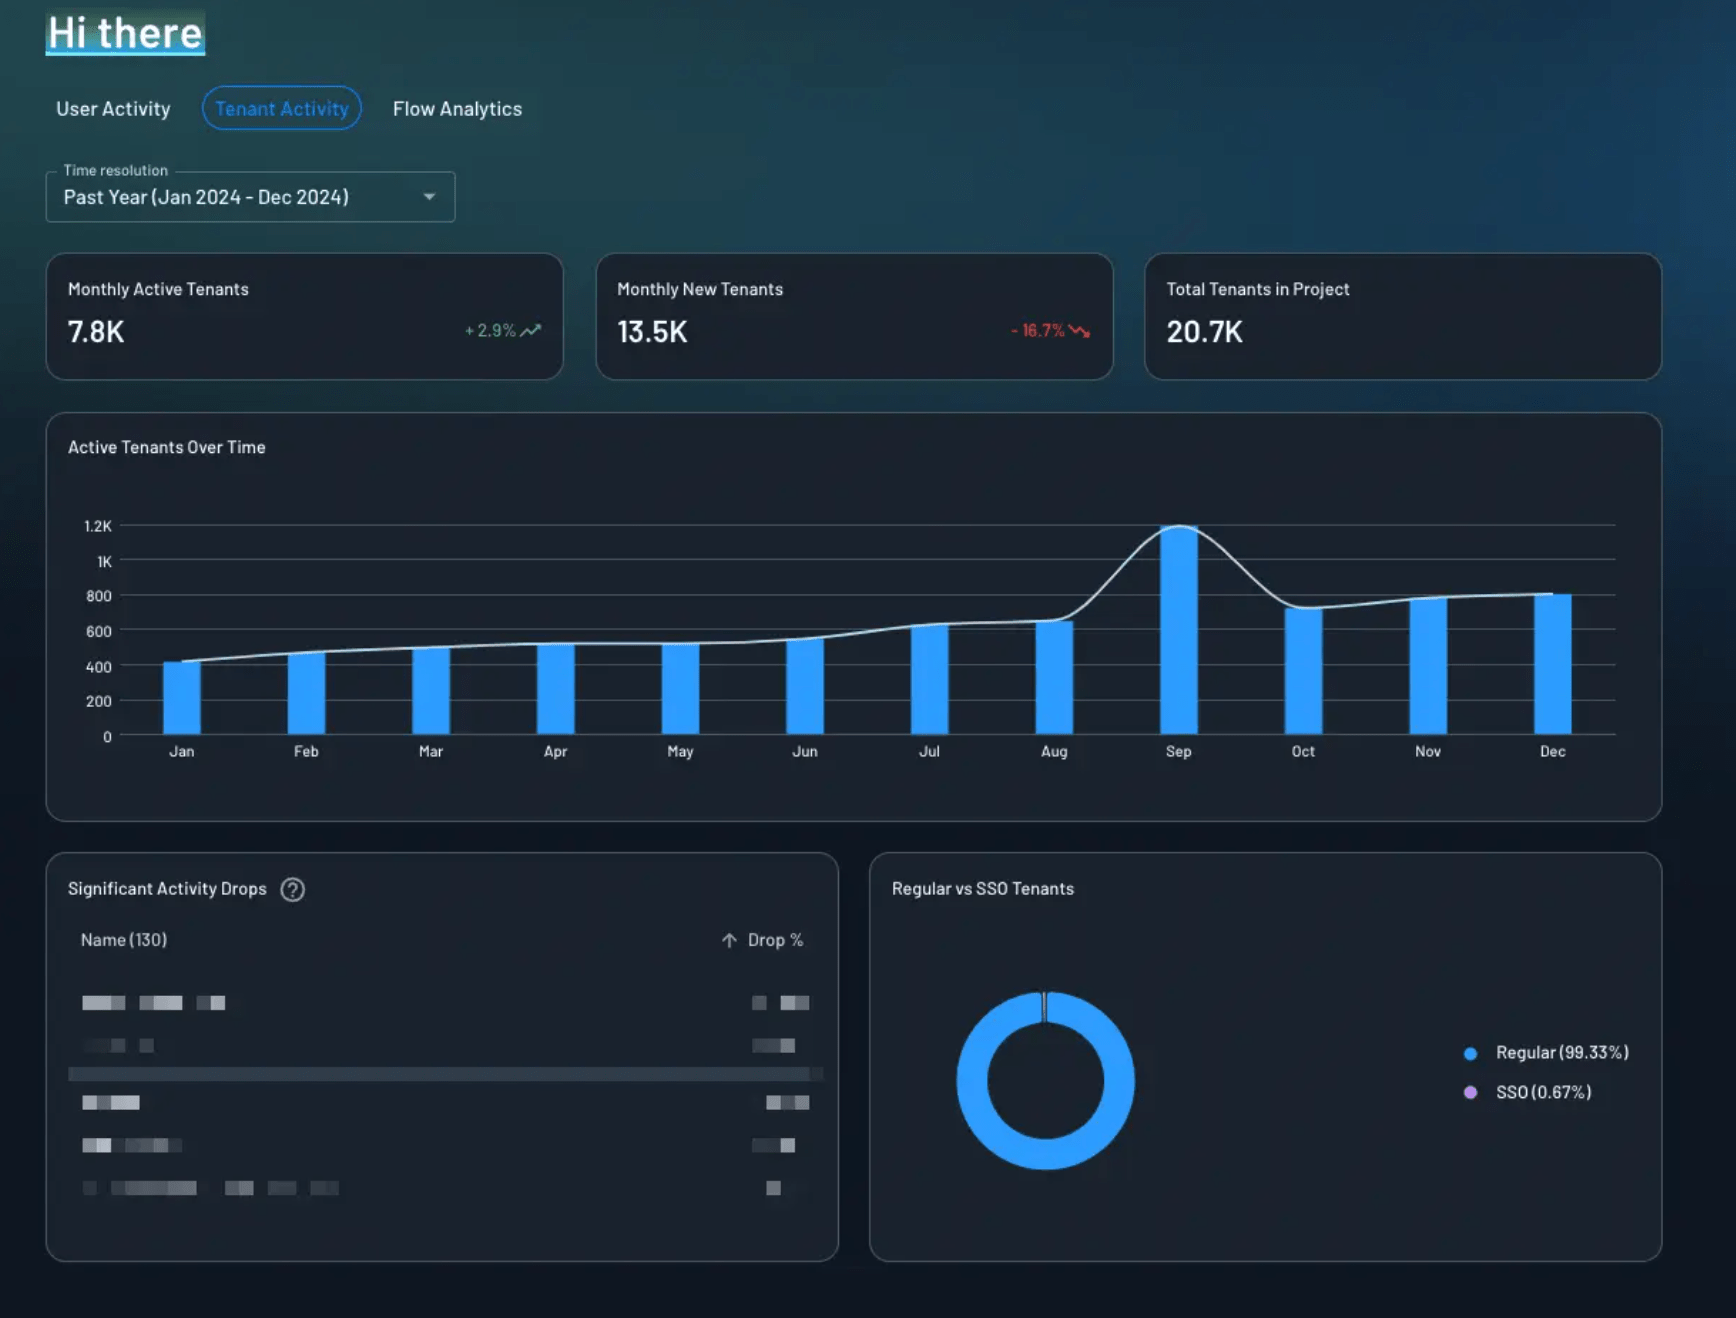
Task: Select the Regular legend dot in the donut chart
Action: 1468,1052
